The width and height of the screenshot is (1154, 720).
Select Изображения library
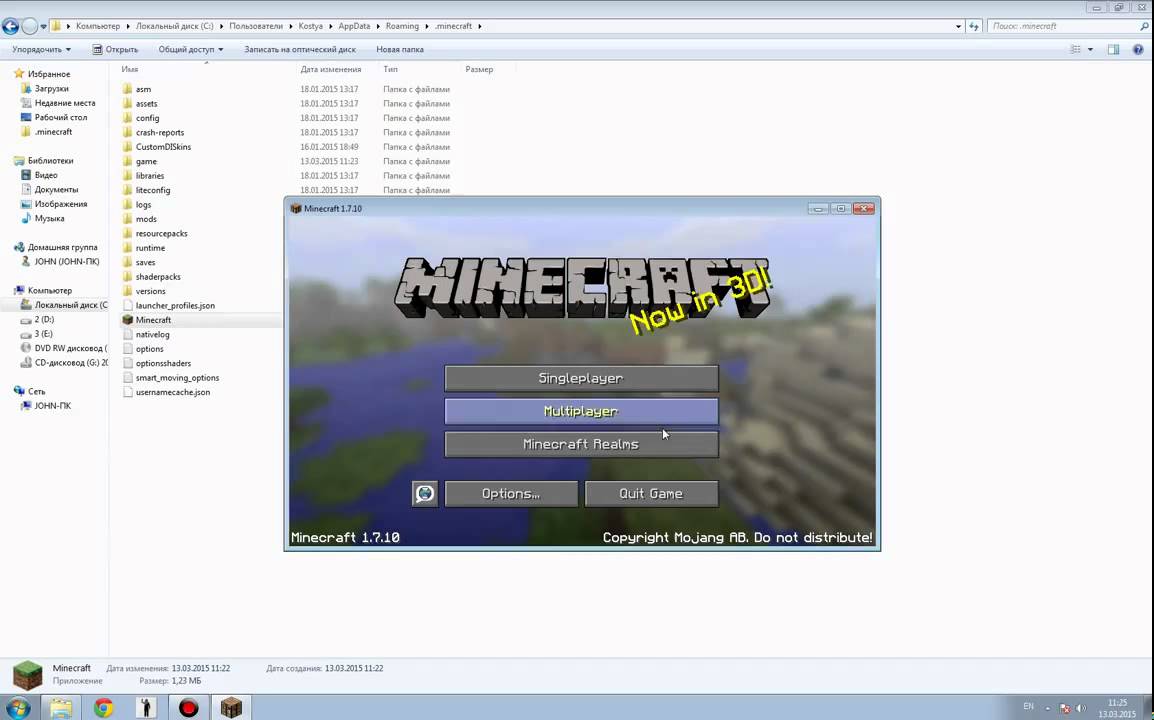tap(60, 204)
